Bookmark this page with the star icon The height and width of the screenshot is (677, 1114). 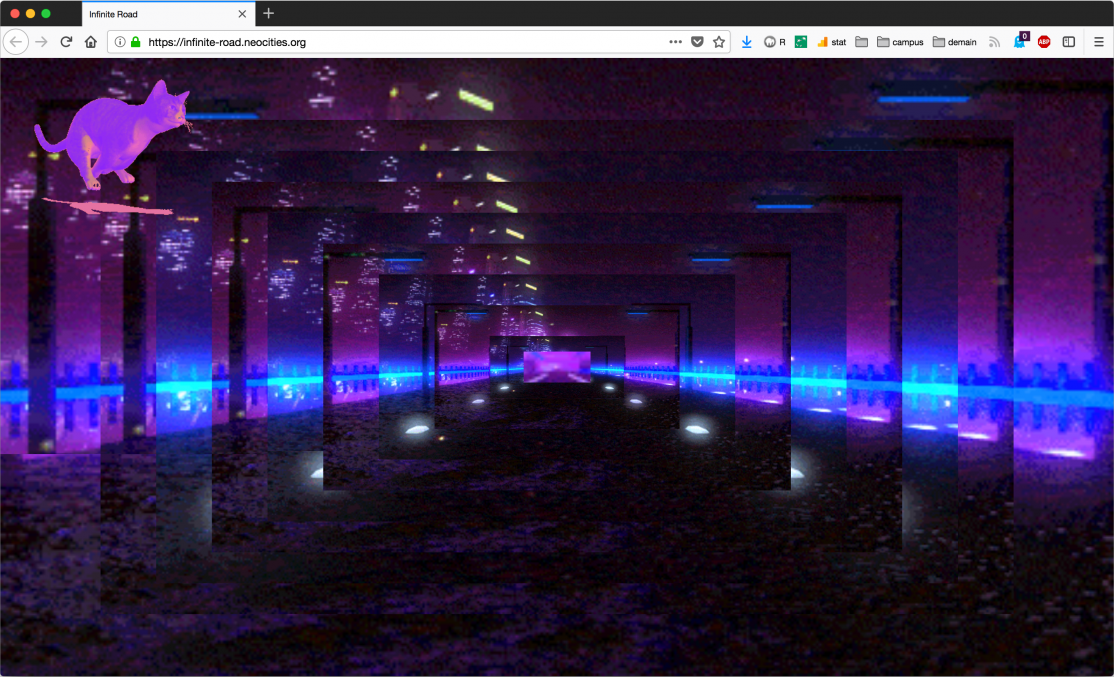click(718, 42)
